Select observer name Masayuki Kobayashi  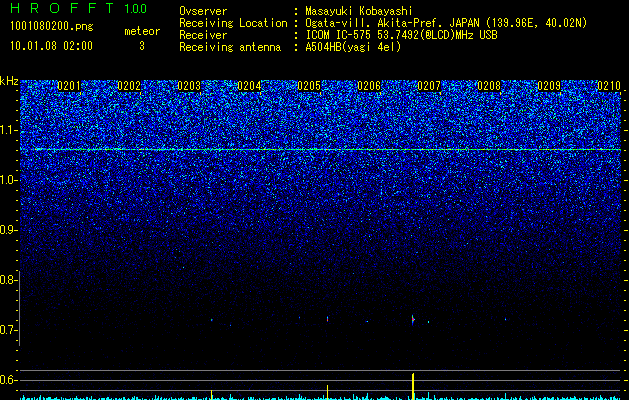[x=359, y=11]
